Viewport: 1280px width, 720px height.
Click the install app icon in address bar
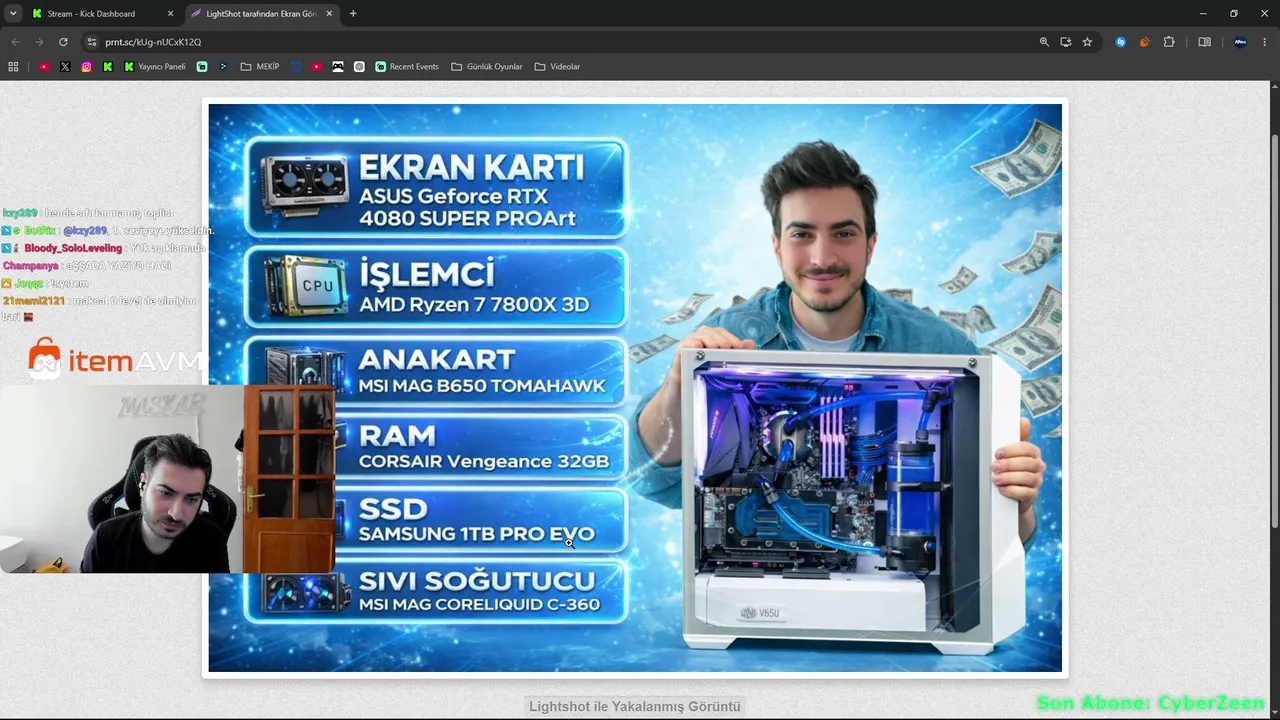tap(1066, 42)
